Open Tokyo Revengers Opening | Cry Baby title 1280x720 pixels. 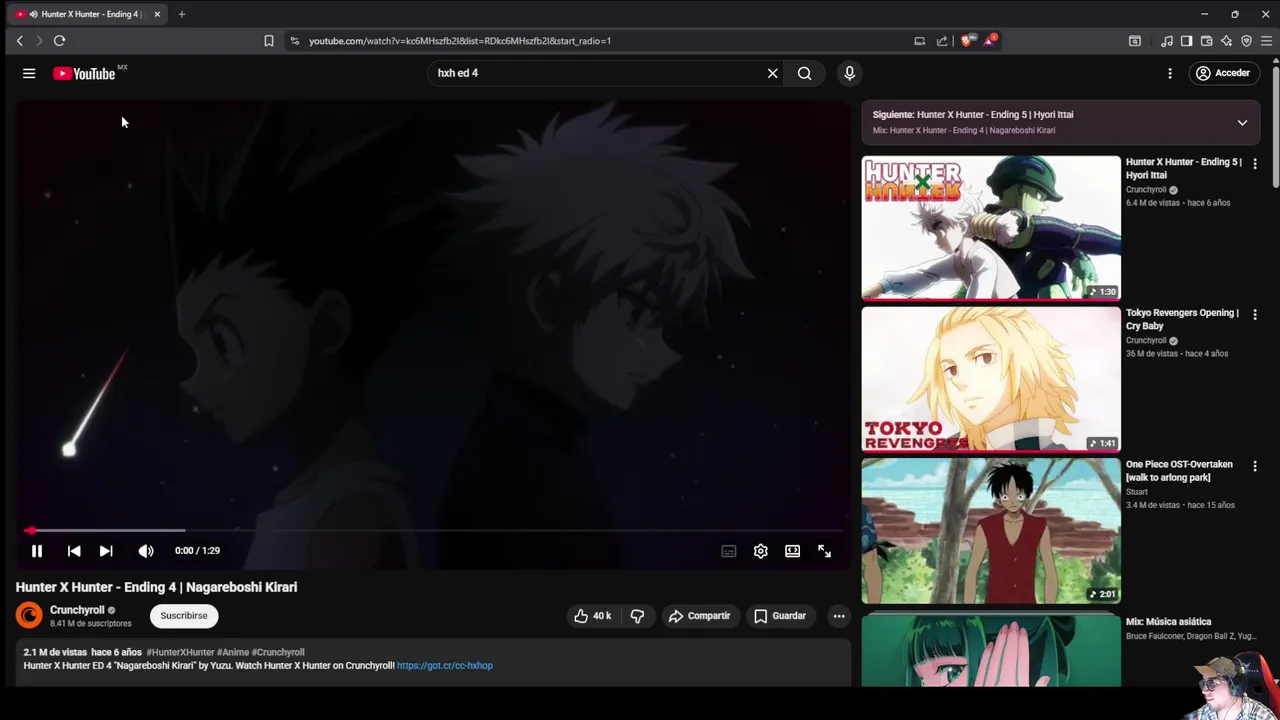click(1182, 319)
